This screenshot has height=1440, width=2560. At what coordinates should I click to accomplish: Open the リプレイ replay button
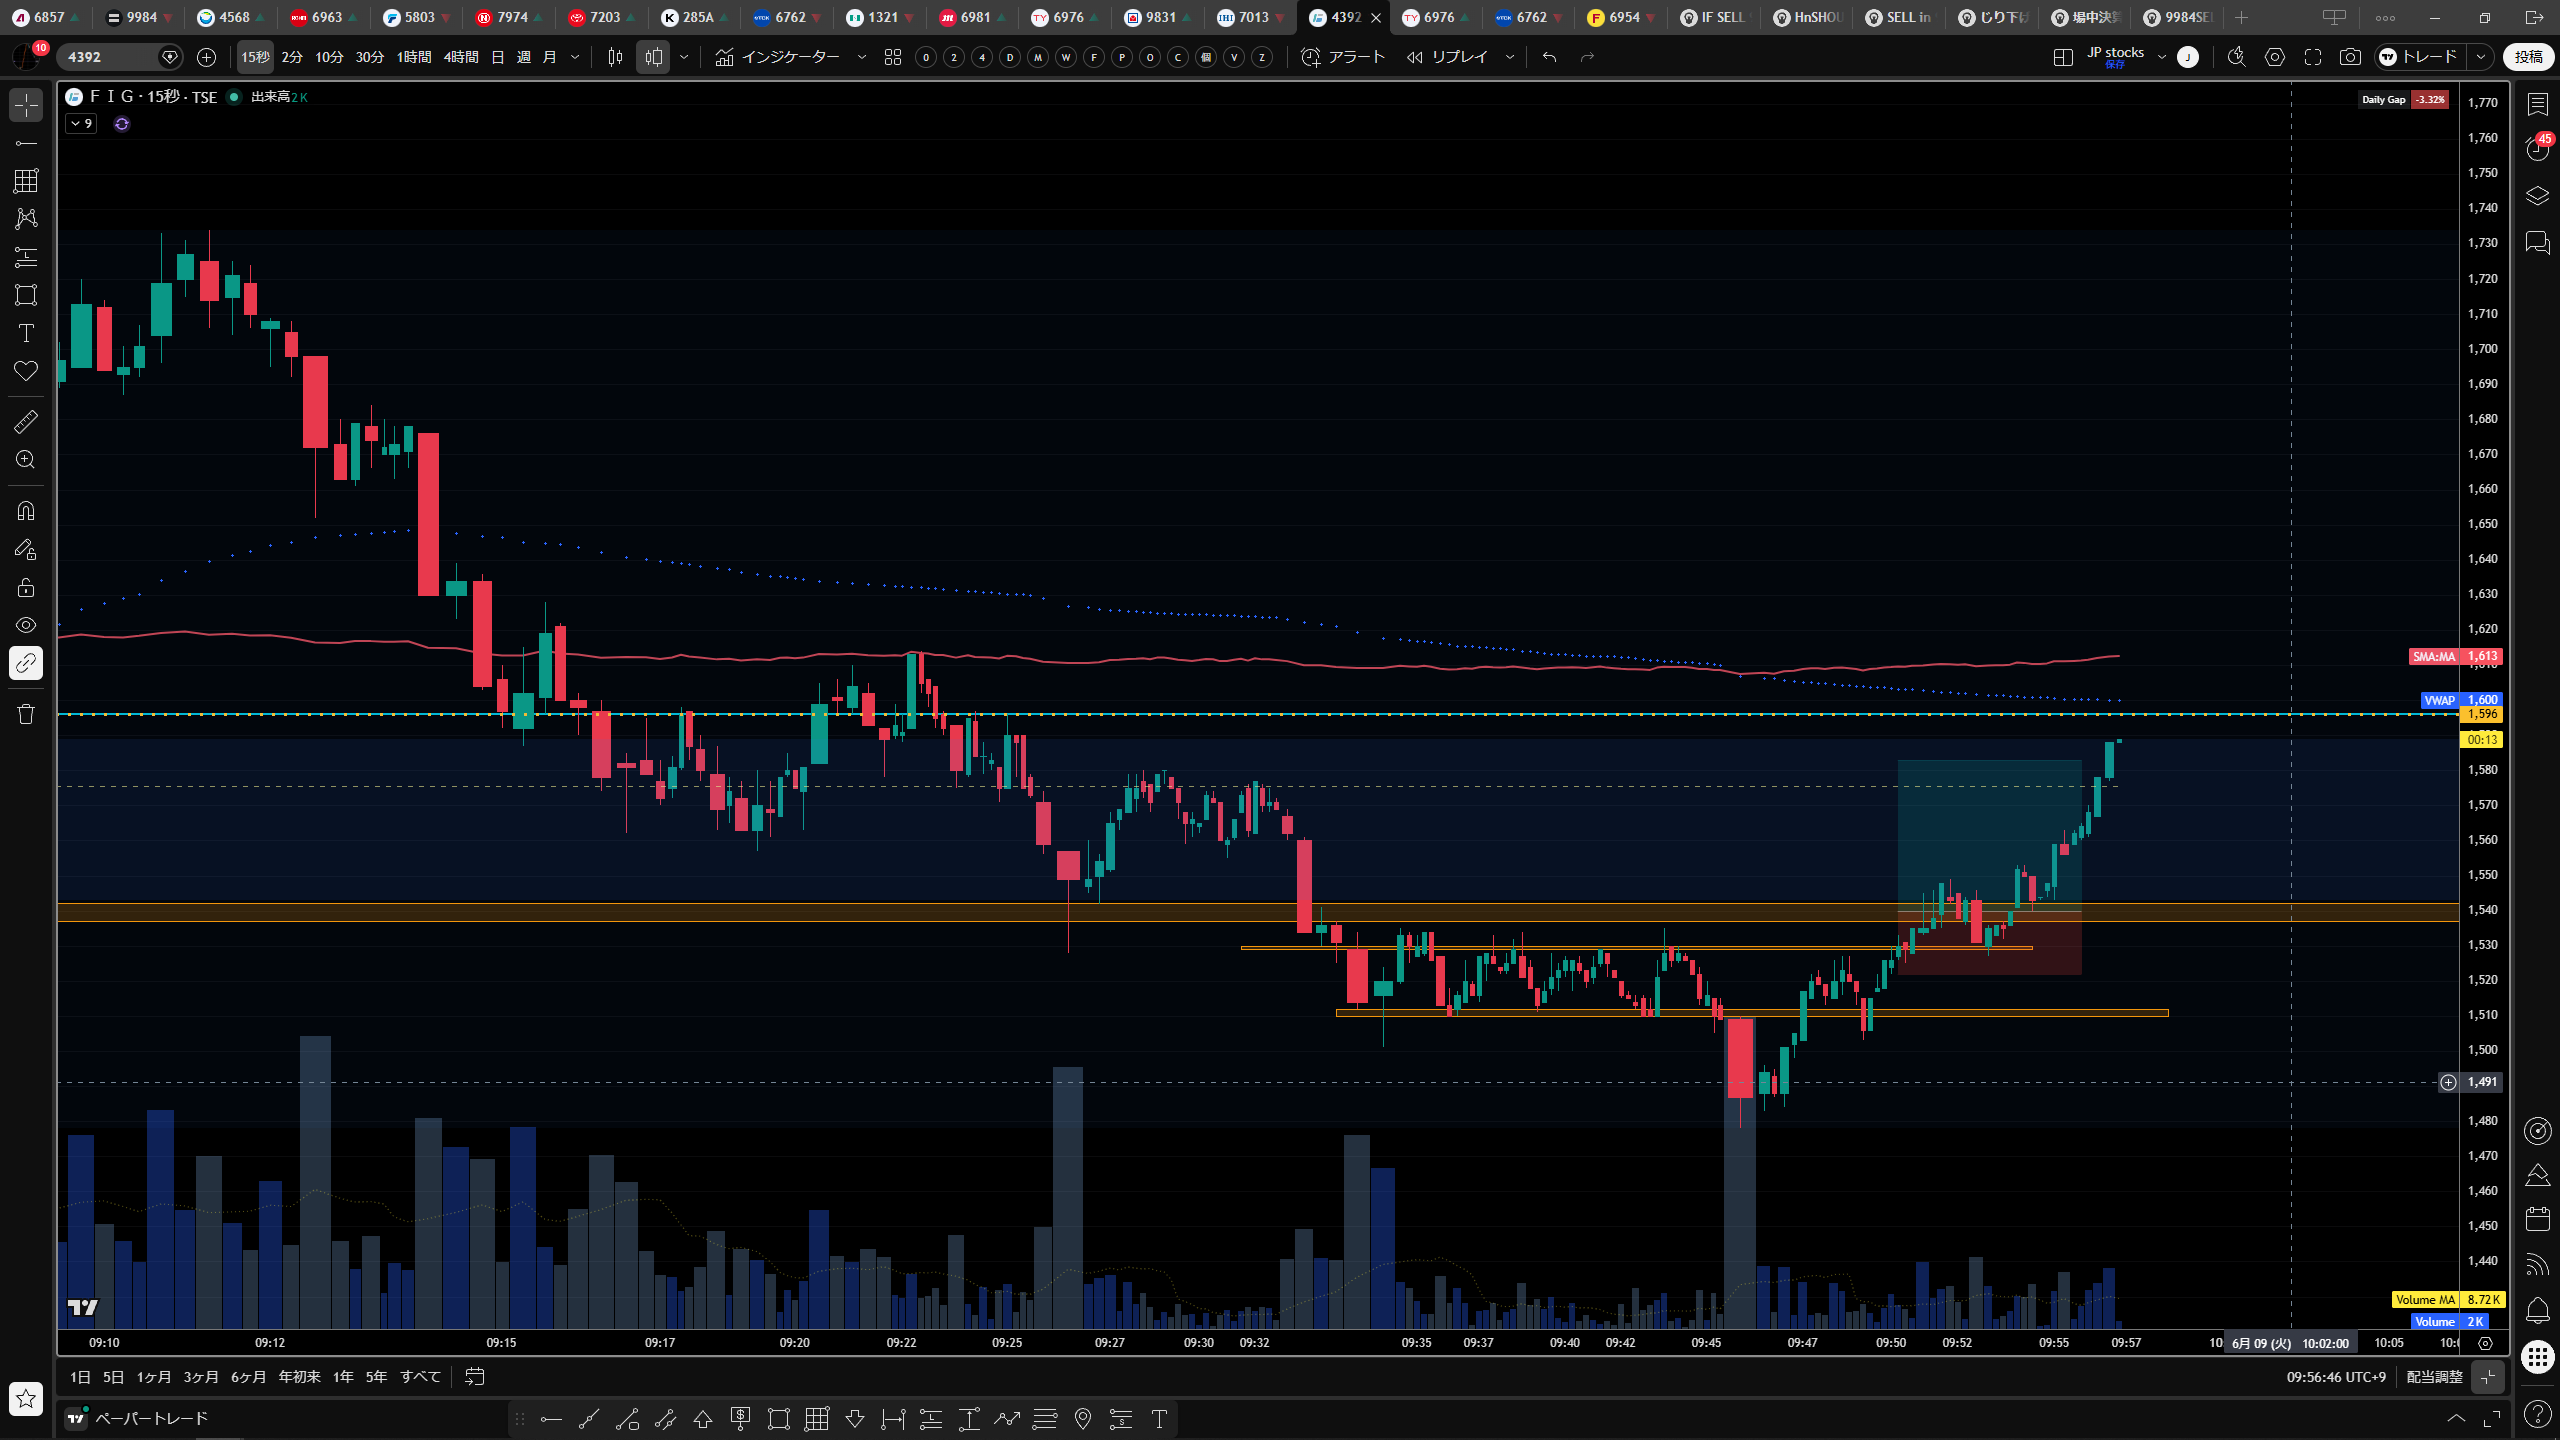1448,57
